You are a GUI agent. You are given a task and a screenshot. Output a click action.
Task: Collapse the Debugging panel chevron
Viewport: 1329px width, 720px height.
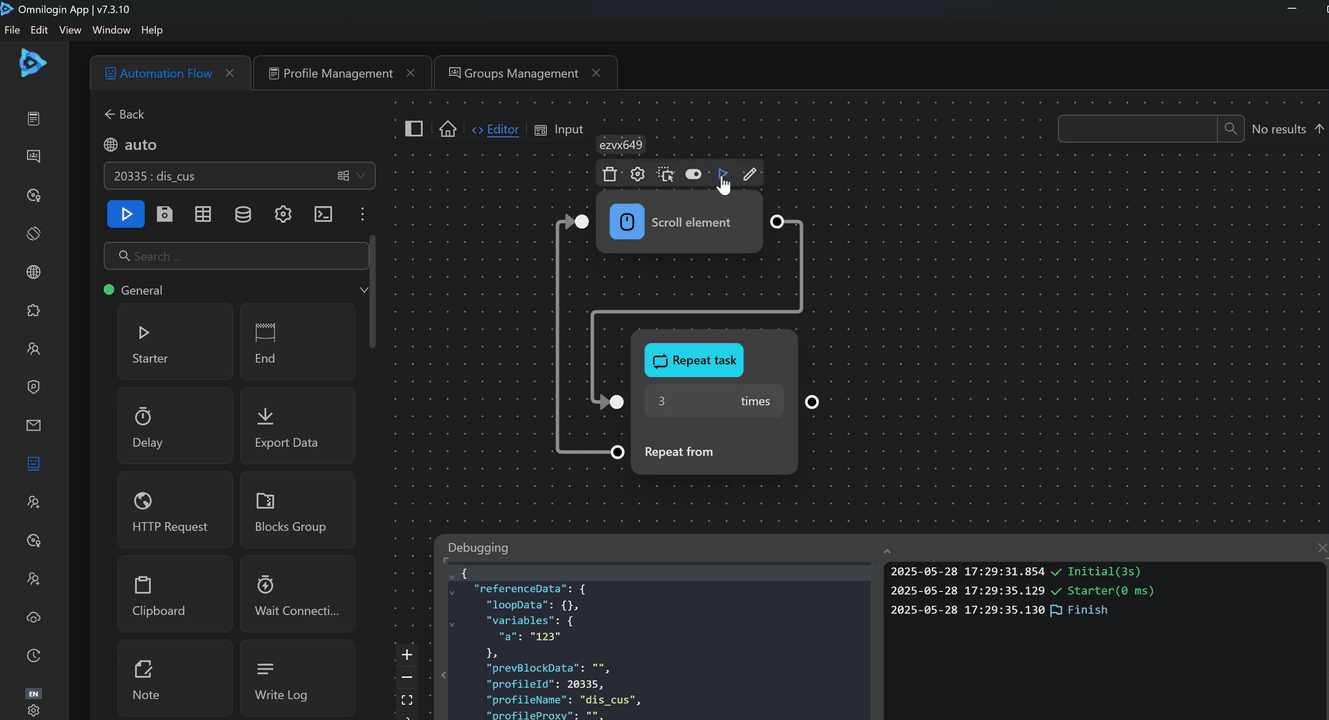[886, 551]
